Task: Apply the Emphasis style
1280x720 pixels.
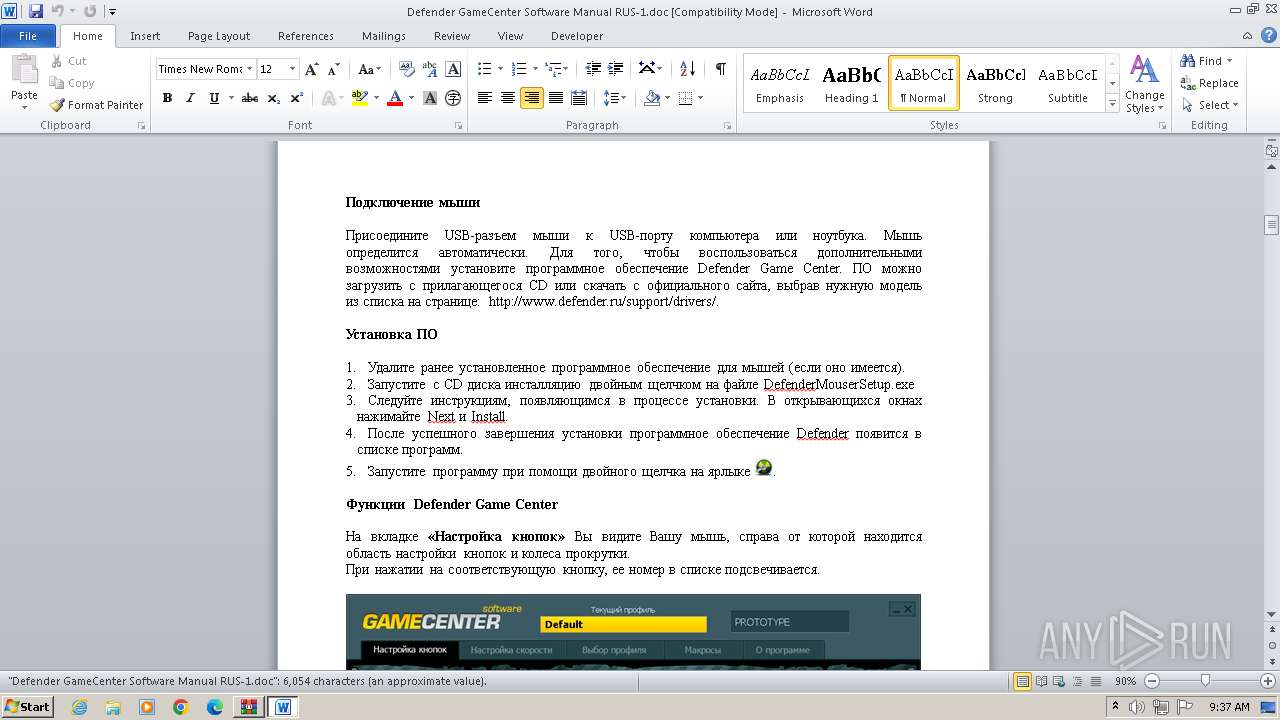Action: tap(780, 83)
